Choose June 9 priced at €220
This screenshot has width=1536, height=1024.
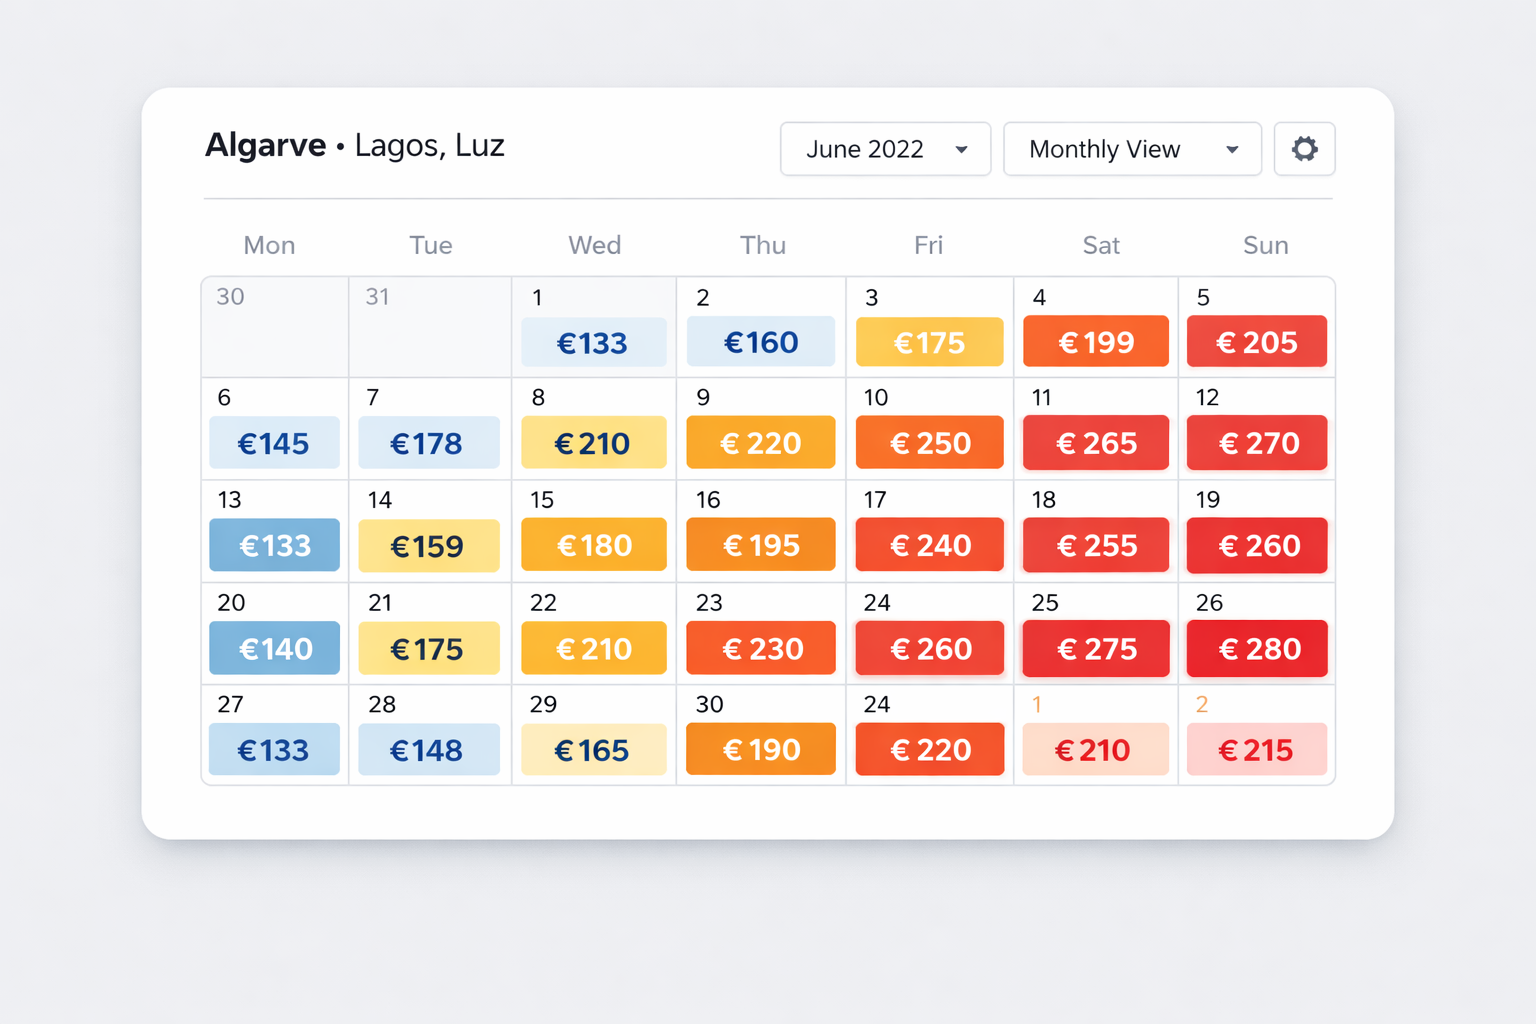point(761,443)
